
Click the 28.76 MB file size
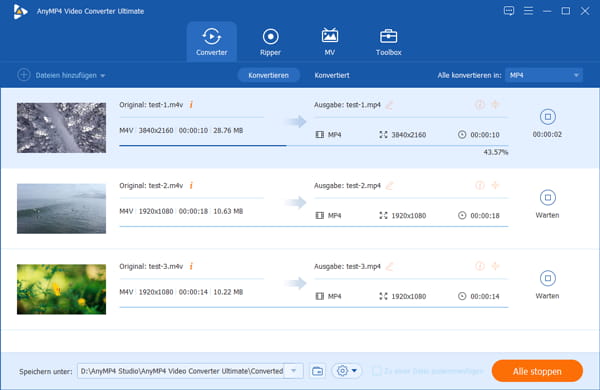[x=228, y=131]
